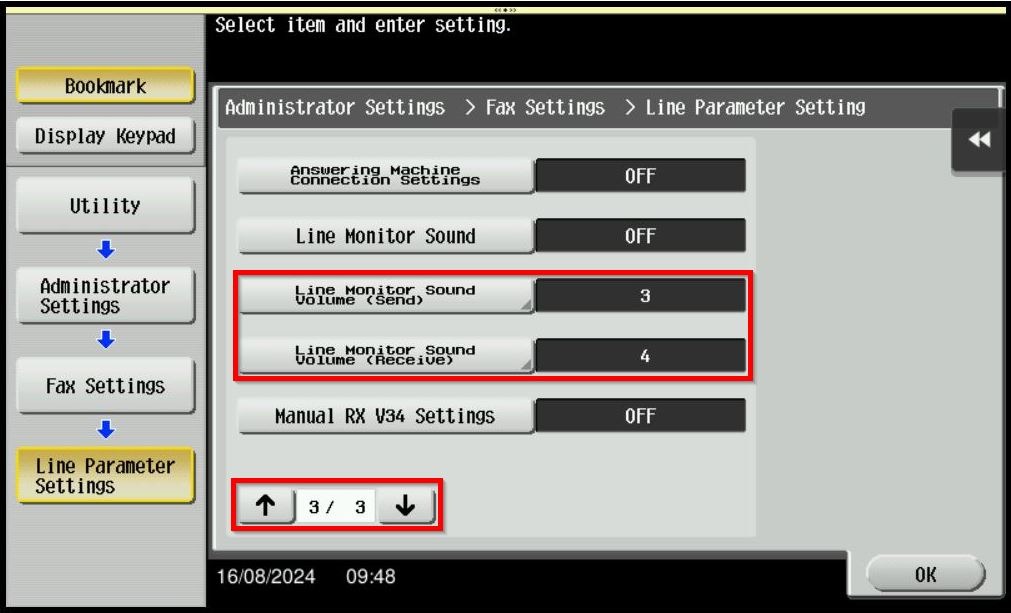Toggle Manual RX V34 Settings OFF value
This screenshot has width=1011, height=613.
640,416
